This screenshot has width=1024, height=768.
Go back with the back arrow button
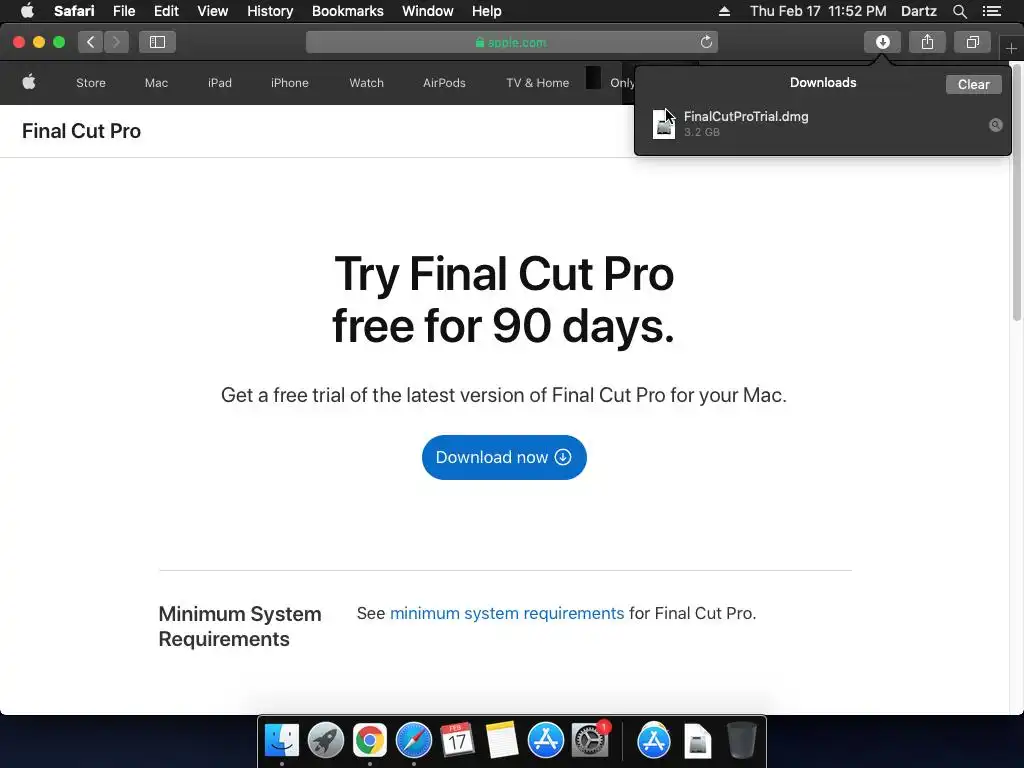(x=91, y=42)
